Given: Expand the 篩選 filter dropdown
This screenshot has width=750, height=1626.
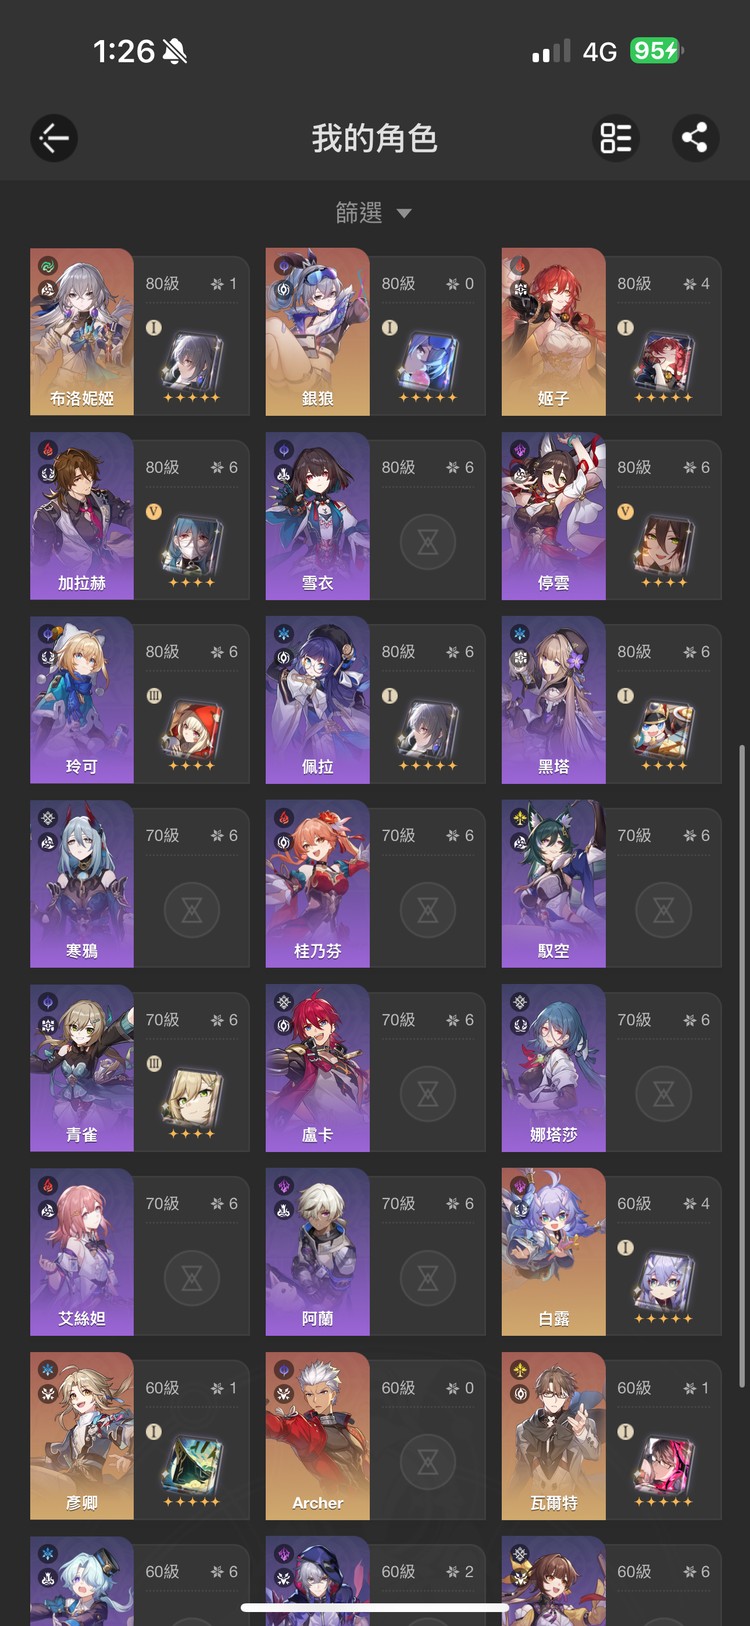Looking at the screenshot, I should coord(374,213).
